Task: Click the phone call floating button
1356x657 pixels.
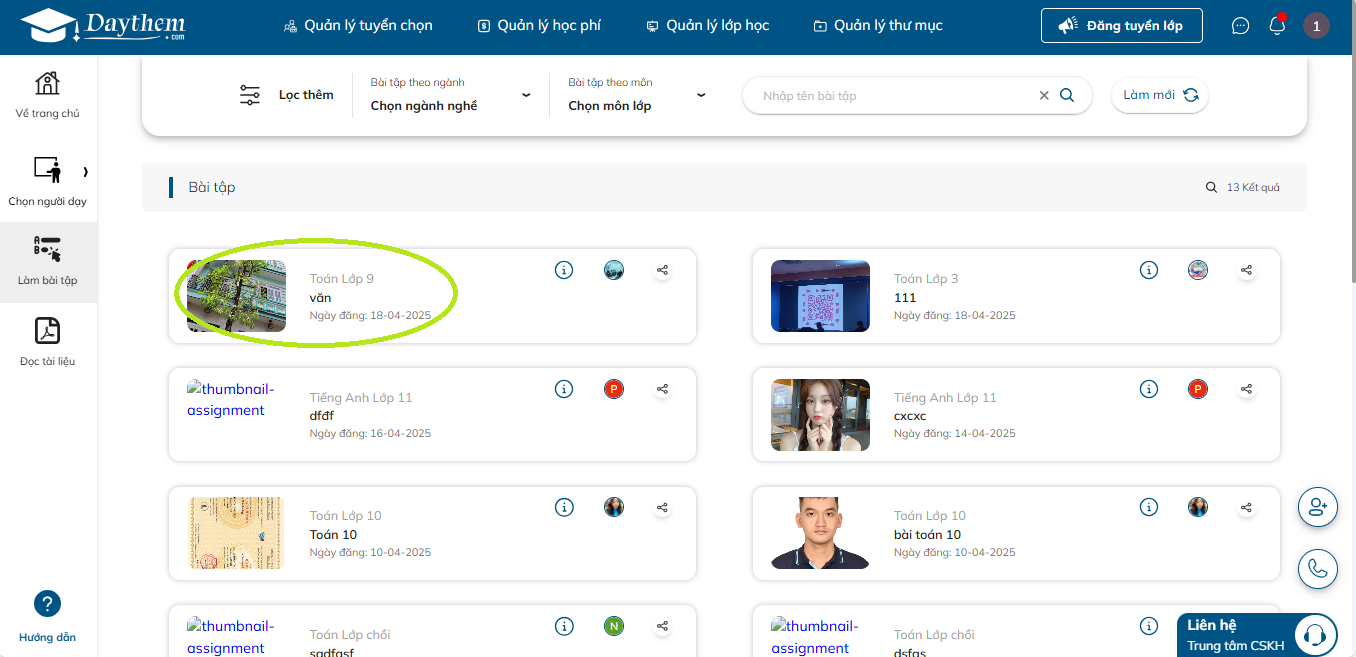Action: [1317, 569]
